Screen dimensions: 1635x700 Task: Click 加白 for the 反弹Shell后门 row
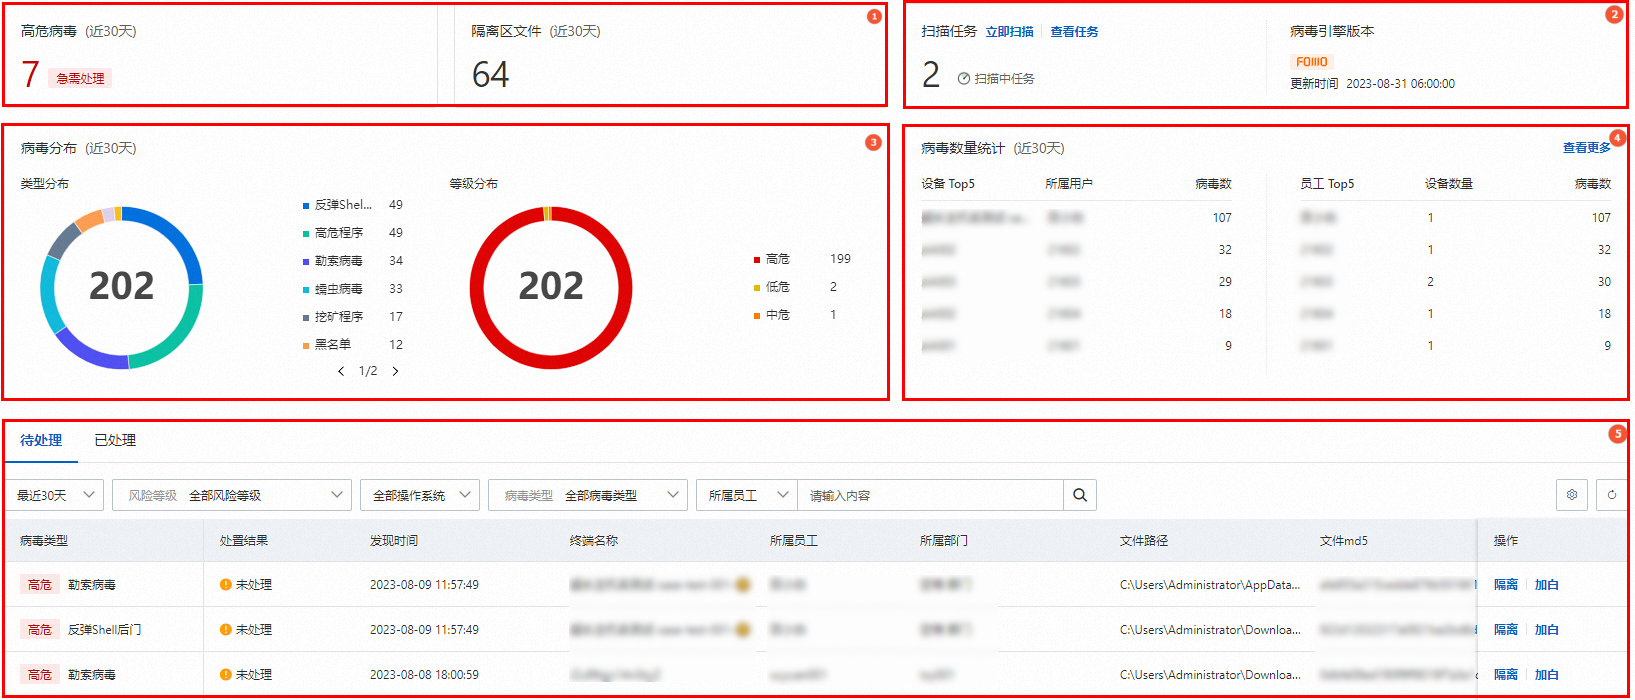pos(1547,630)
